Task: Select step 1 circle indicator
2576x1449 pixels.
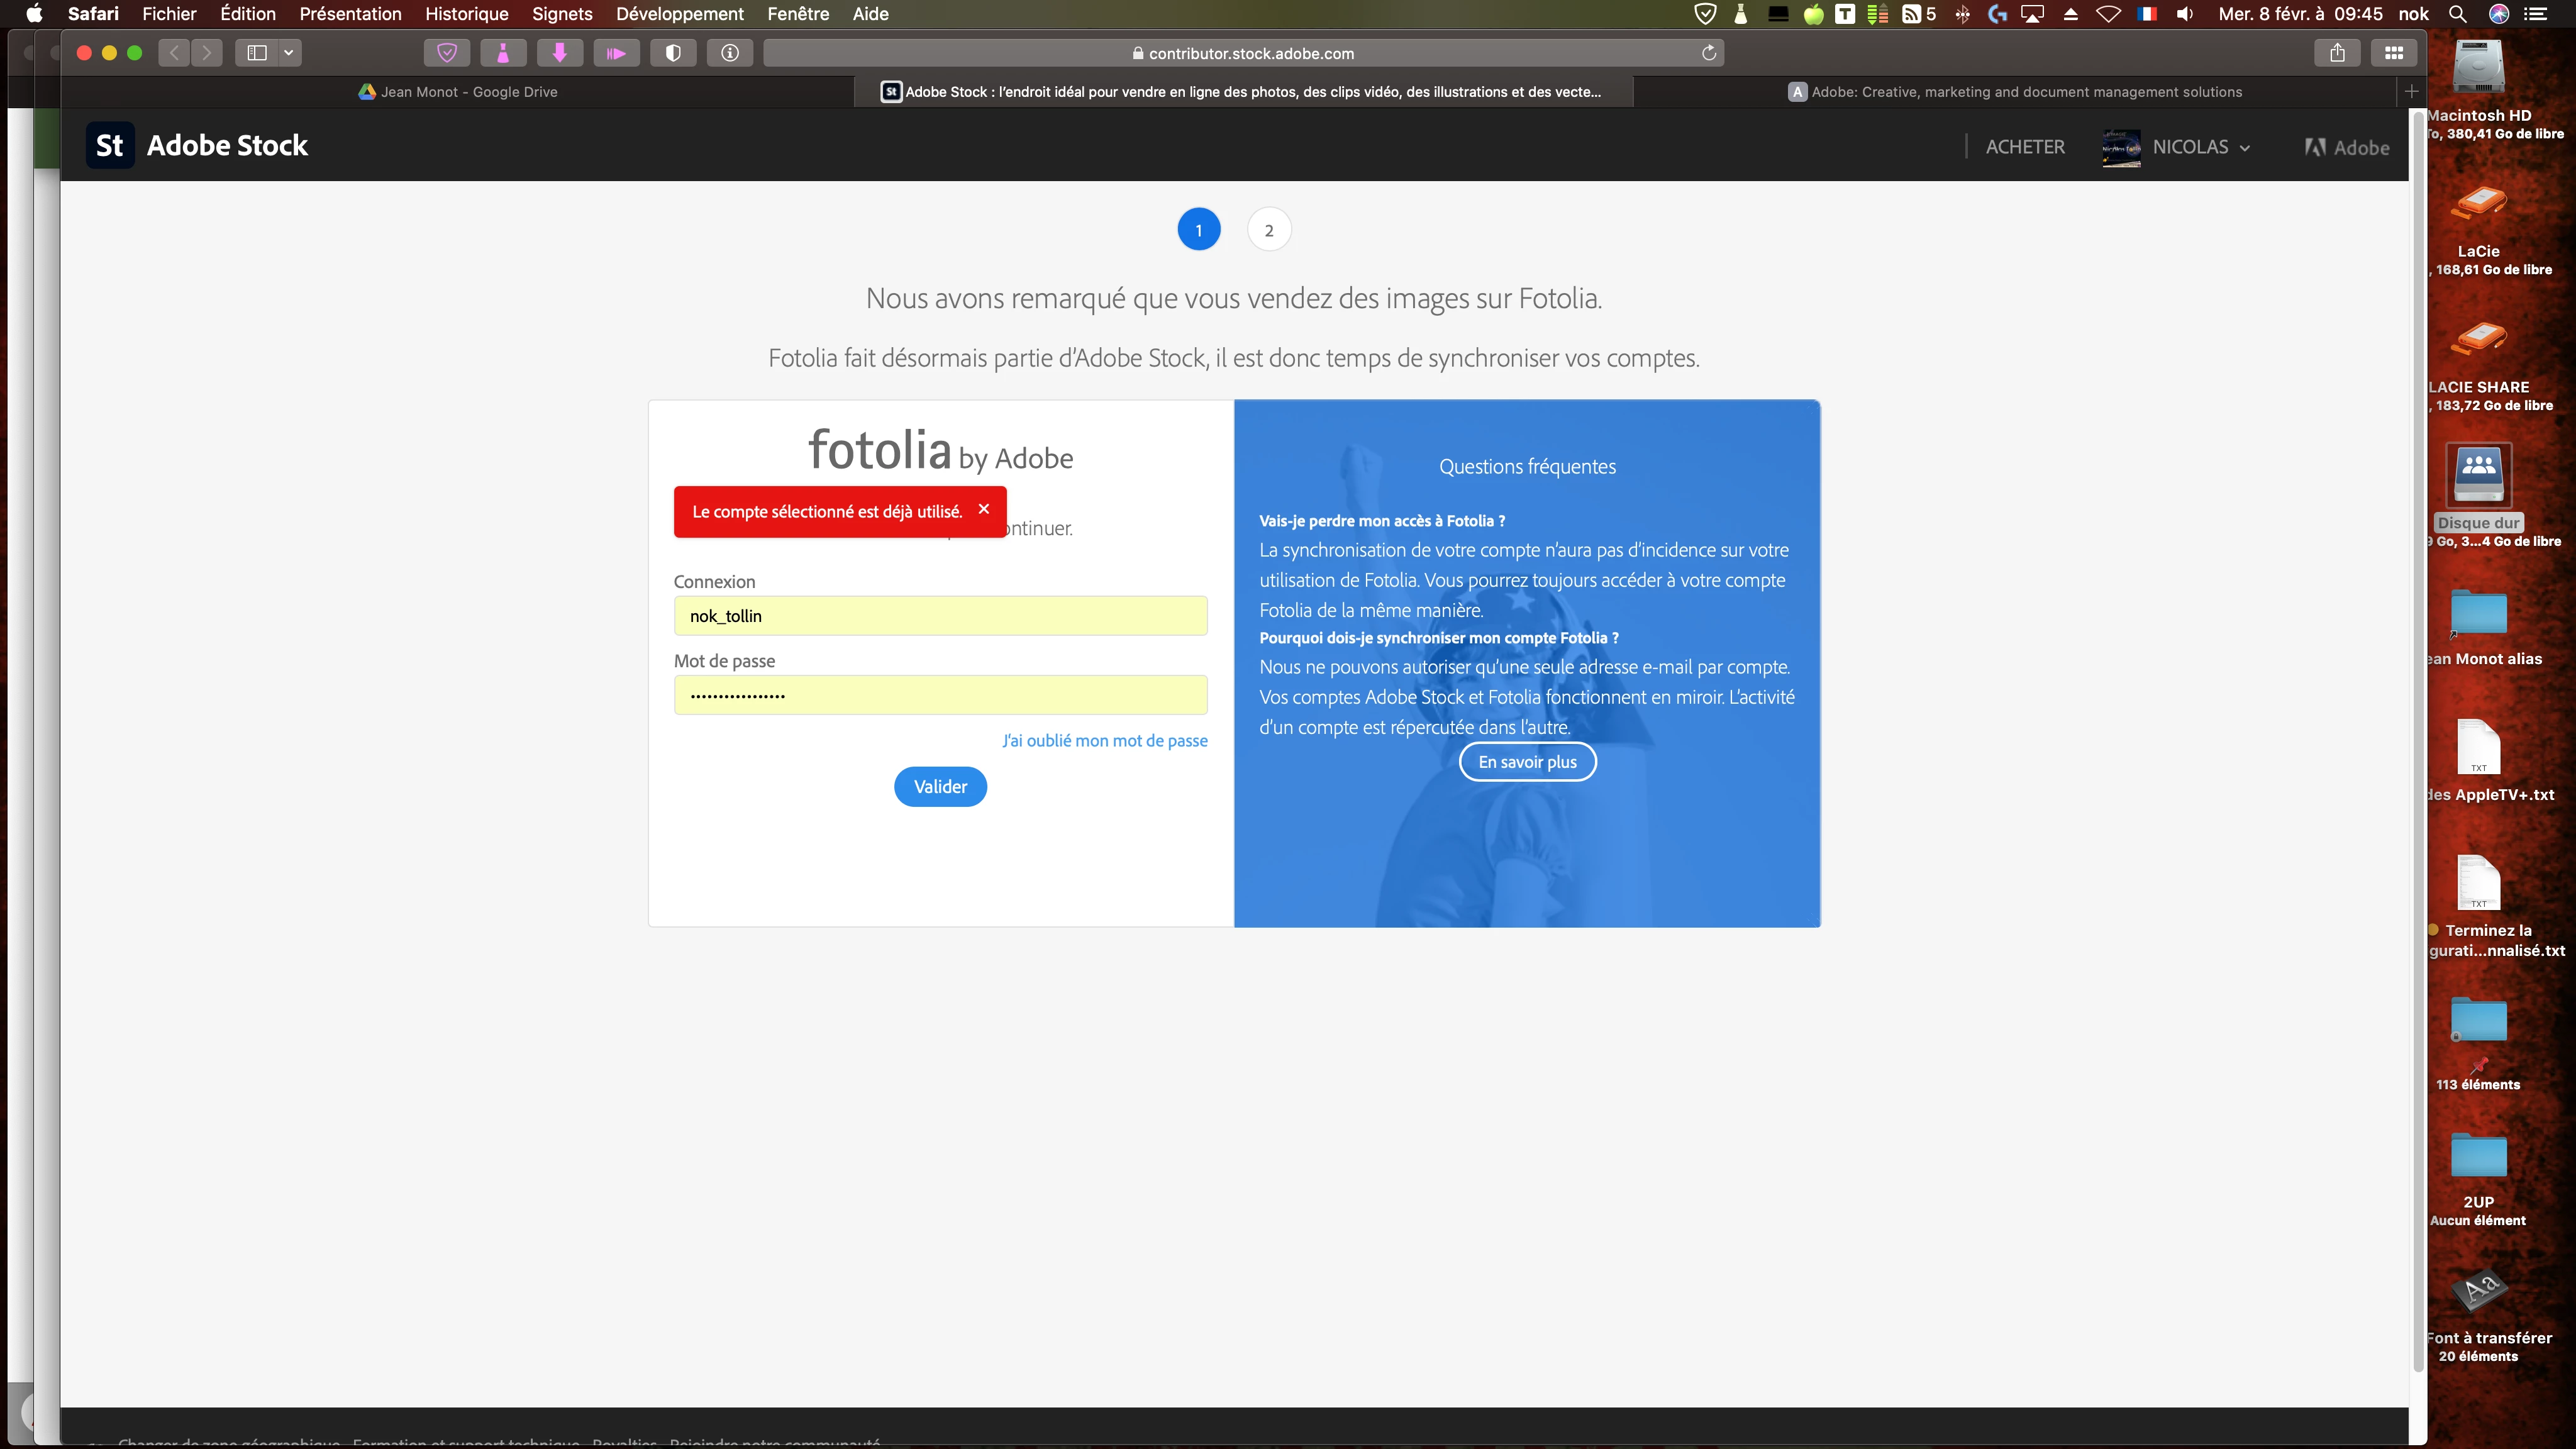Action: (x=1199, y=230)
